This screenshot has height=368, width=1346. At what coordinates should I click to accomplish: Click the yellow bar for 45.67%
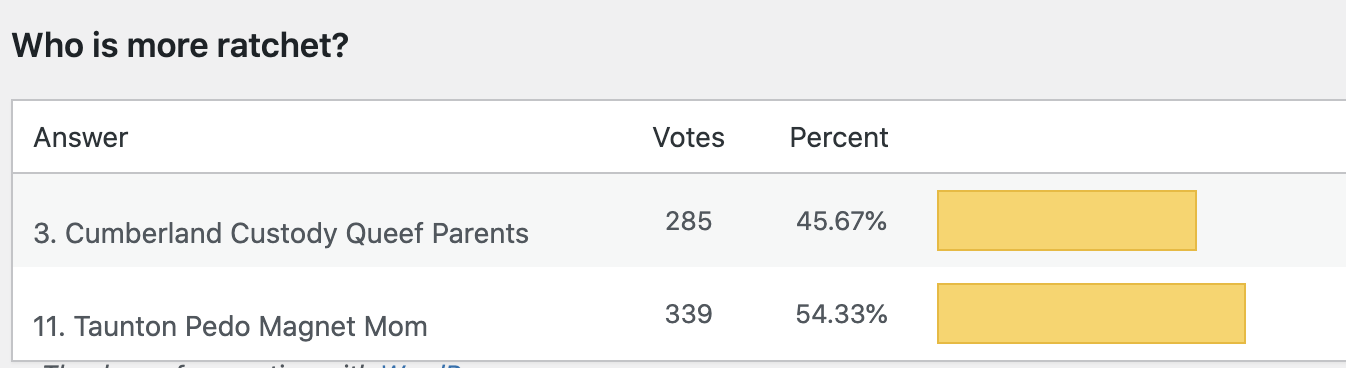pos(1067,220)
